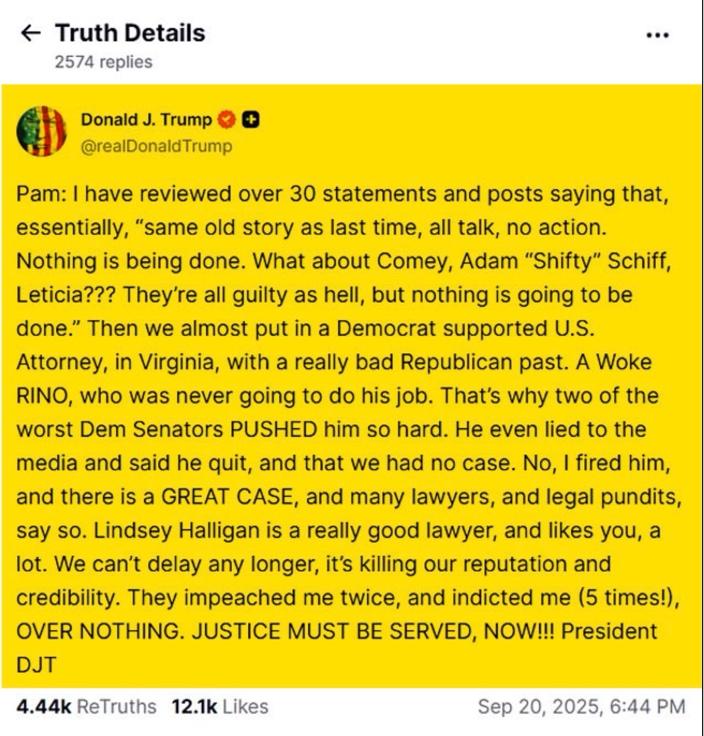Show the 12.1k Likes list
Viewport: 704px width, 736px height.
coord(219,707)
